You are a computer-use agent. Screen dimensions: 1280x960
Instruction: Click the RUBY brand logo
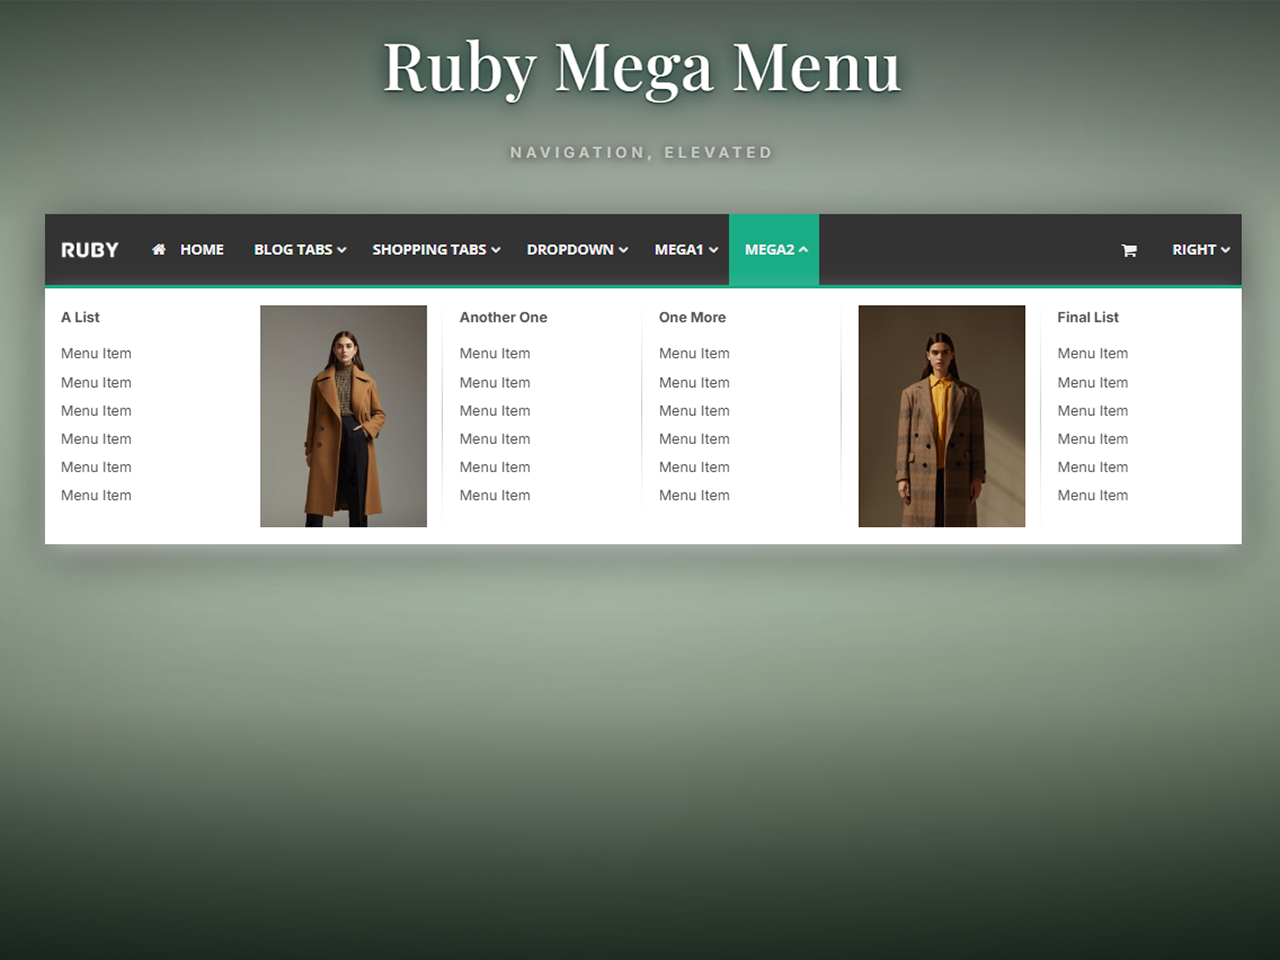click(x=90, y=250)
